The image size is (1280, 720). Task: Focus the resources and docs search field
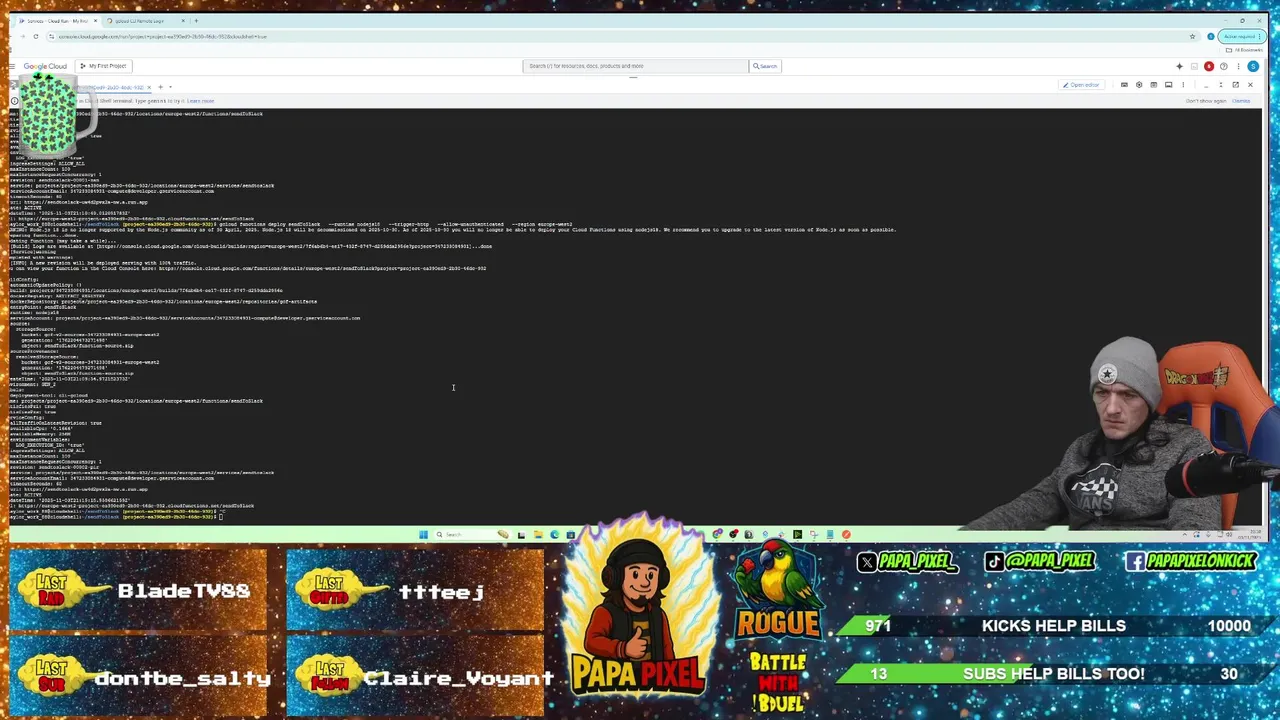coord(635,66)
